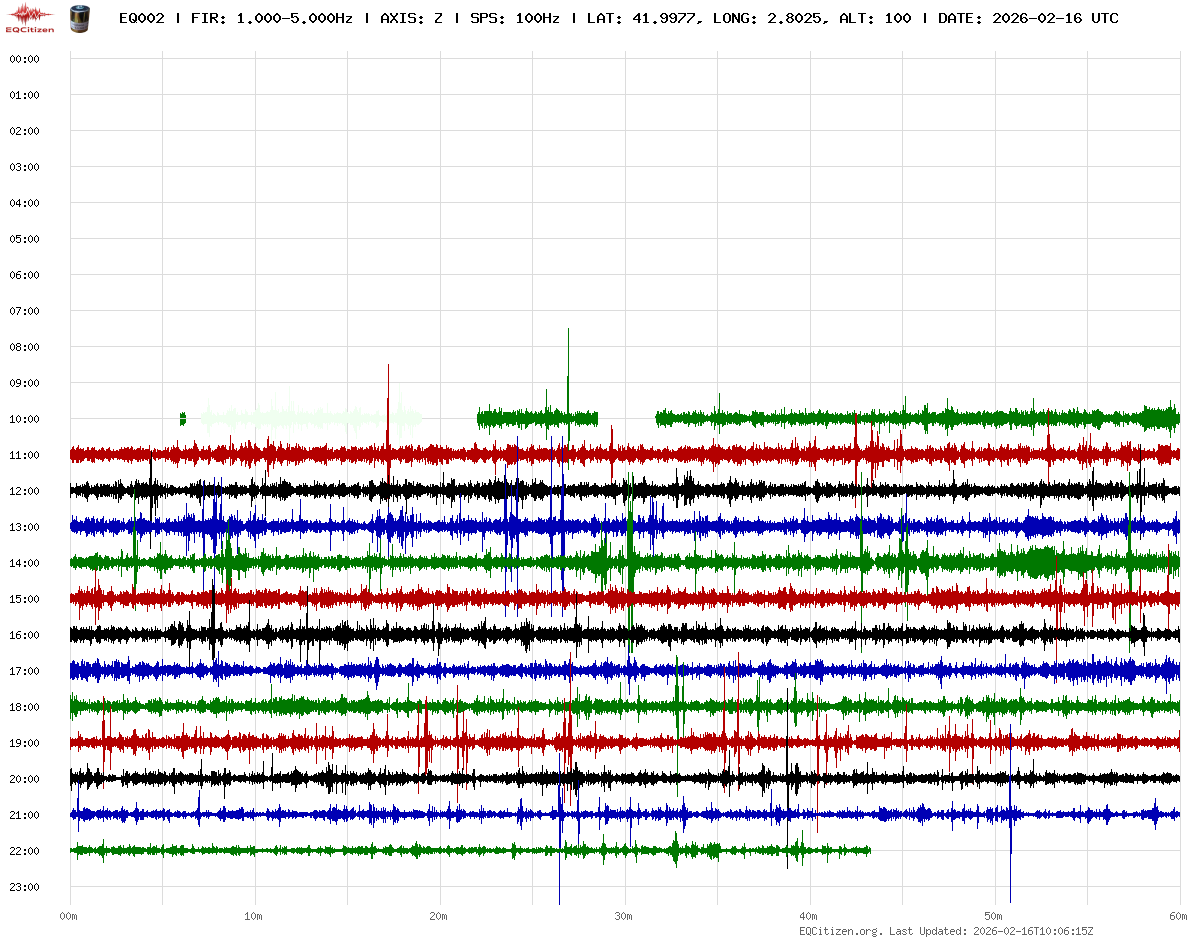
Task: Click the 00m mark on the time axis
Action: click(x=69, y=916)
